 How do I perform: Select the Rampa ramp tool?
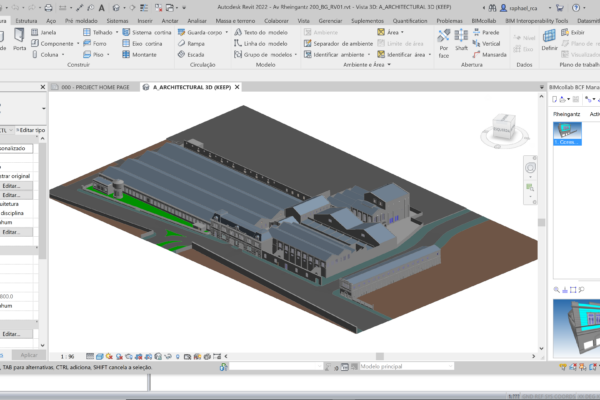click(x=191, y=44)
